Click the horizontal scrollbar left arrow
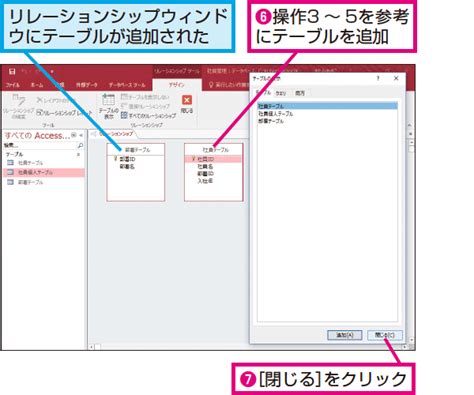This screenshot has width=474, height=395. (91, 347)
